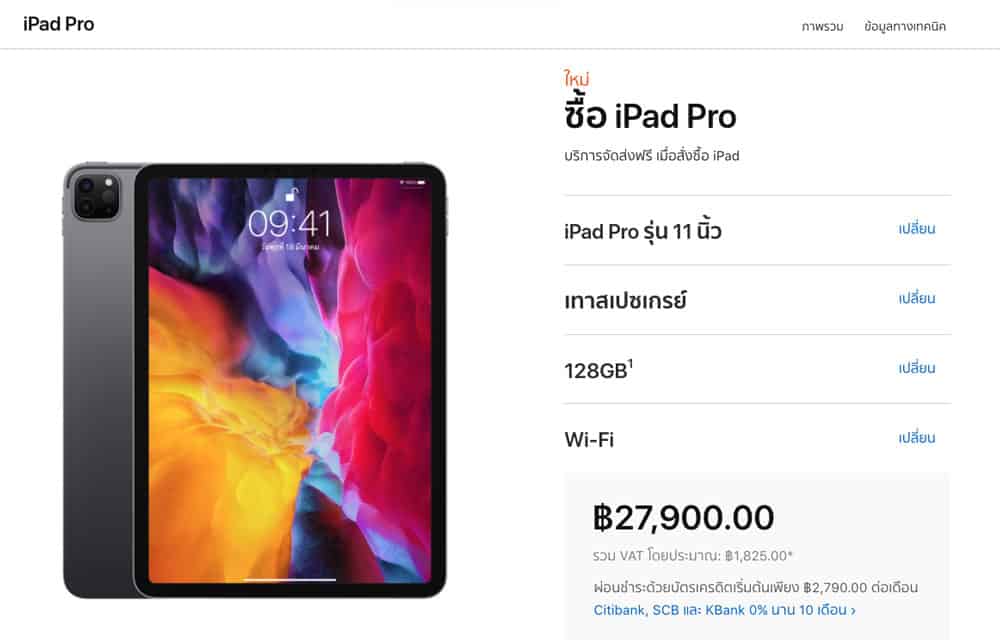Click the ฿27,900.00 price text

point(683,517)
